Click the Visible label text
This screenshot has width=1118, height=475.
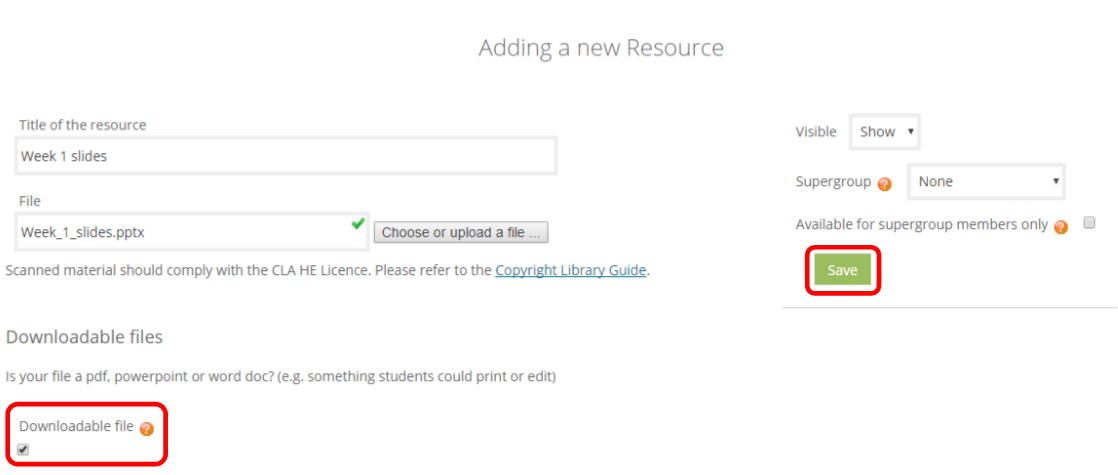816,132
